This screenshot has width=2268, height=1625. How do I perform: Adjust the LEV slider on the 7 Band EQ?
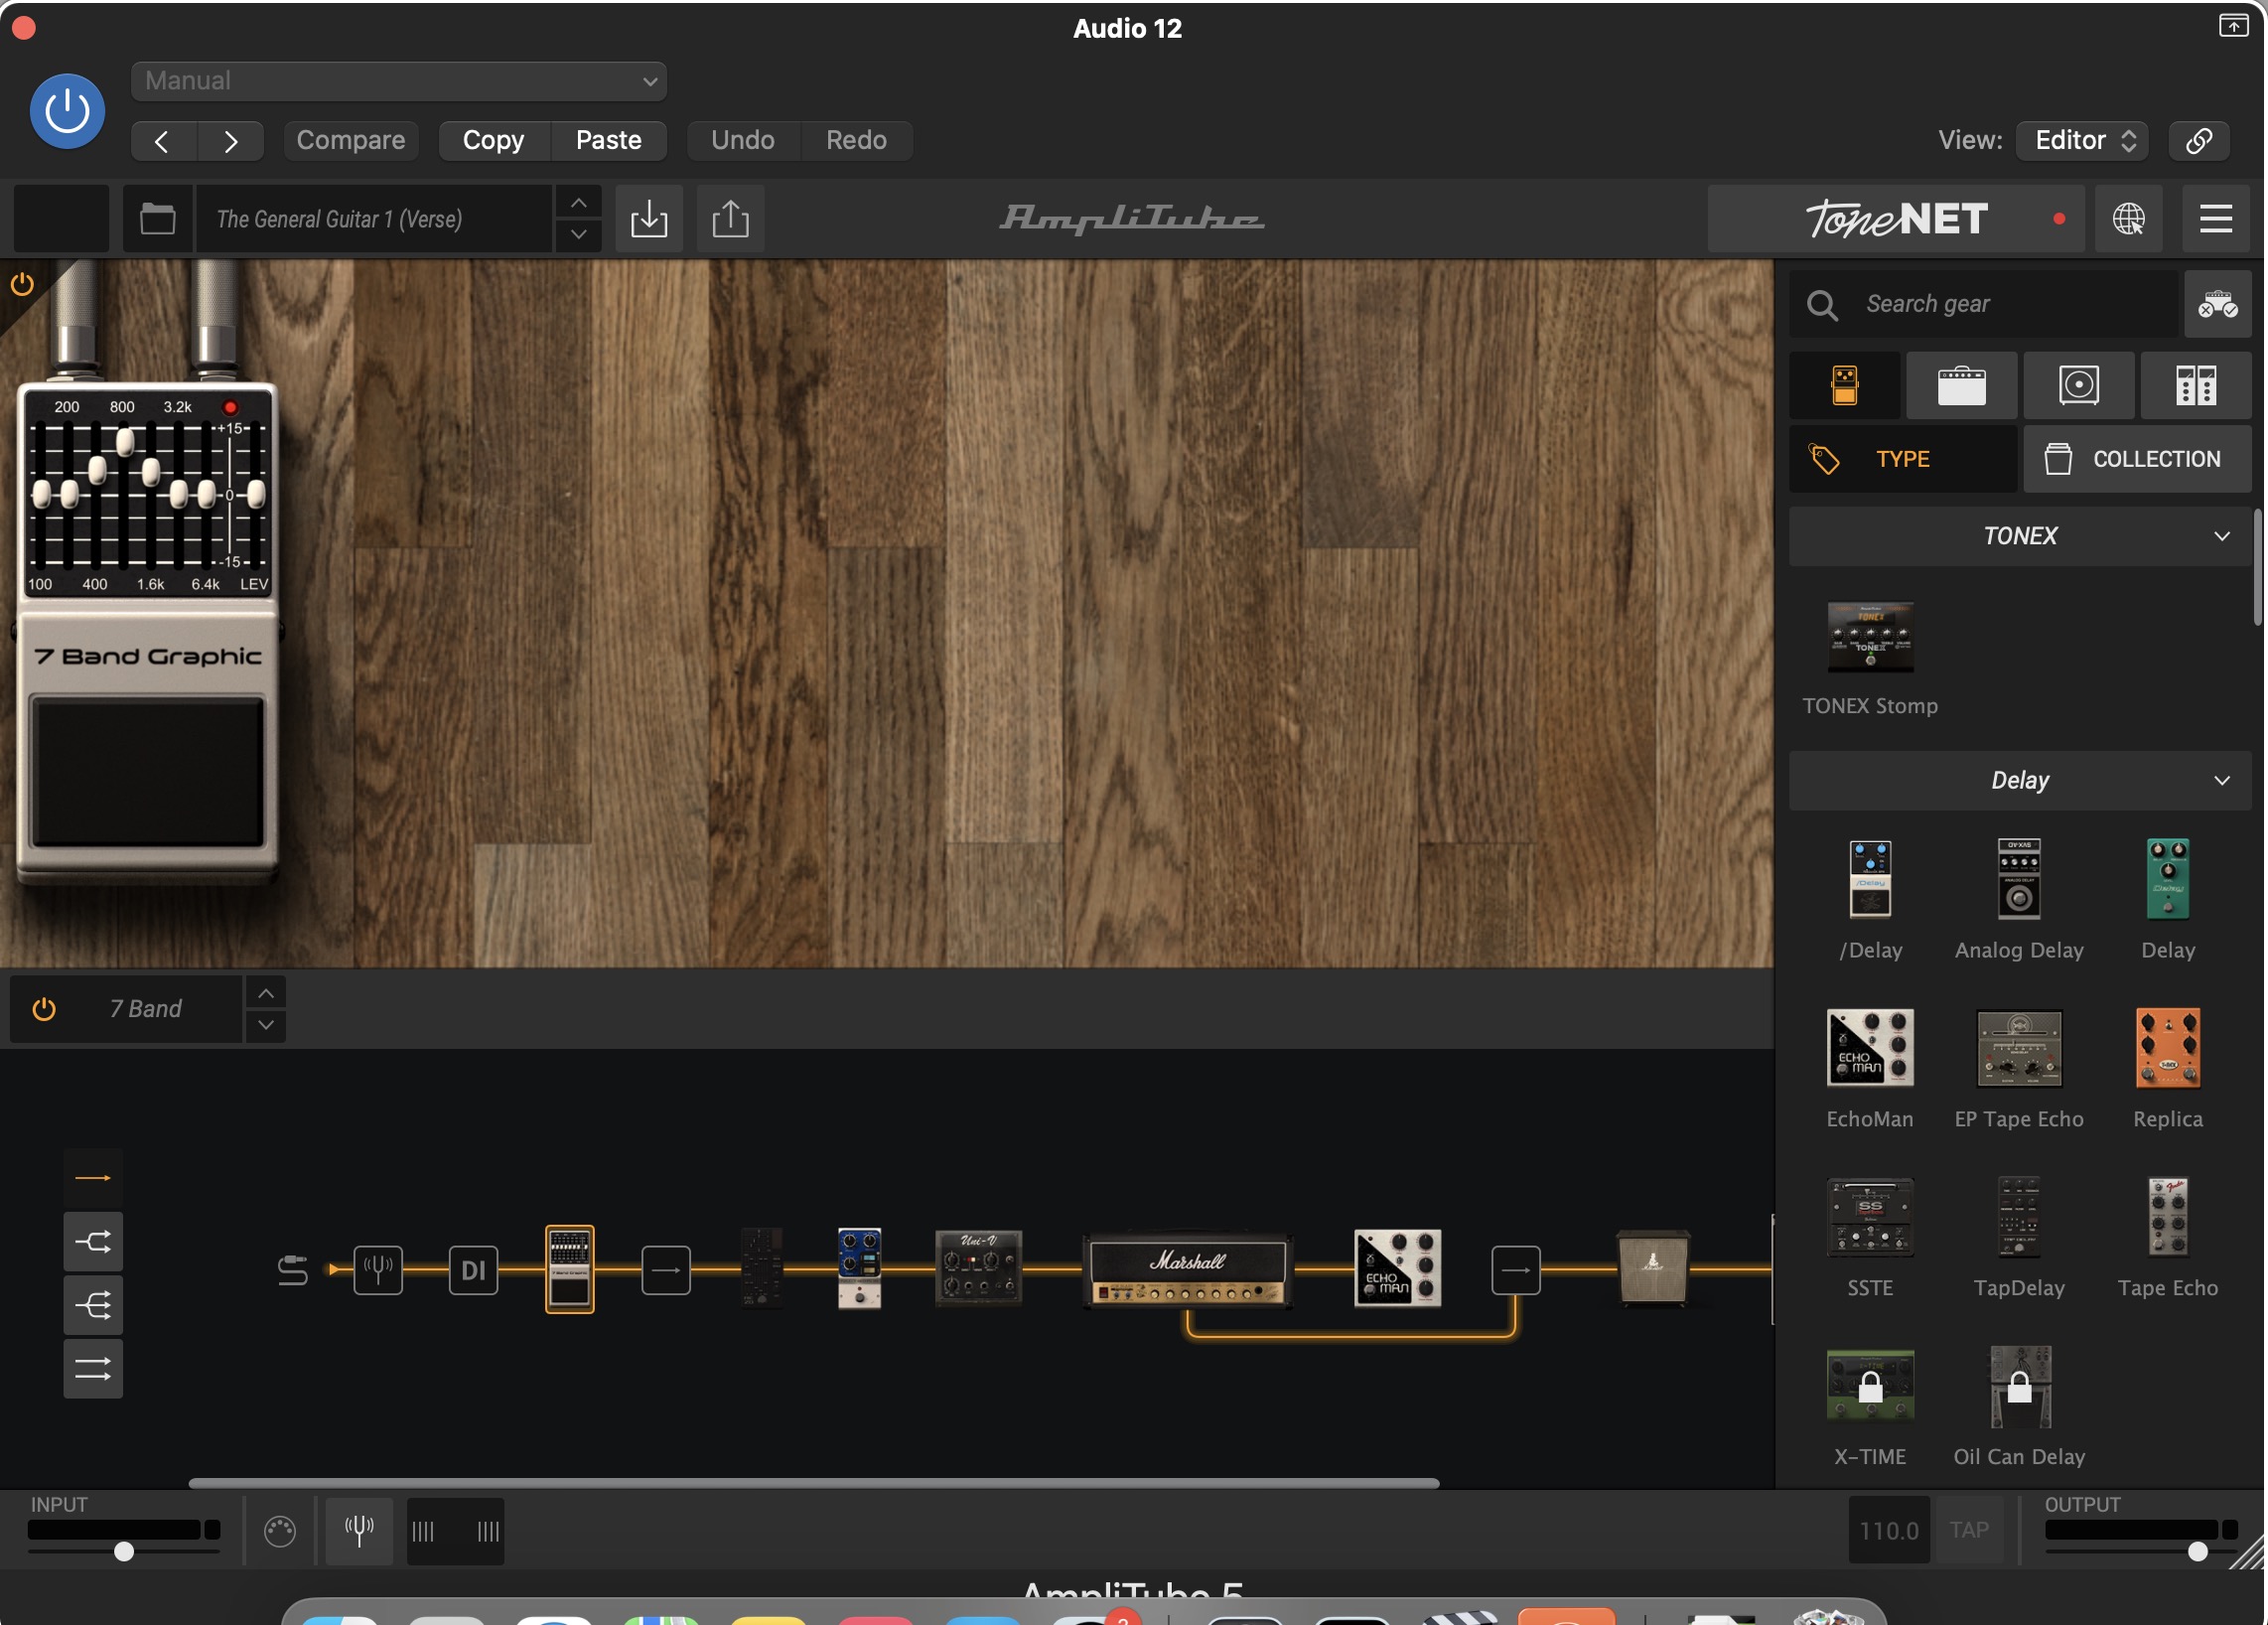pyautogui.click(x=257, y=494)
